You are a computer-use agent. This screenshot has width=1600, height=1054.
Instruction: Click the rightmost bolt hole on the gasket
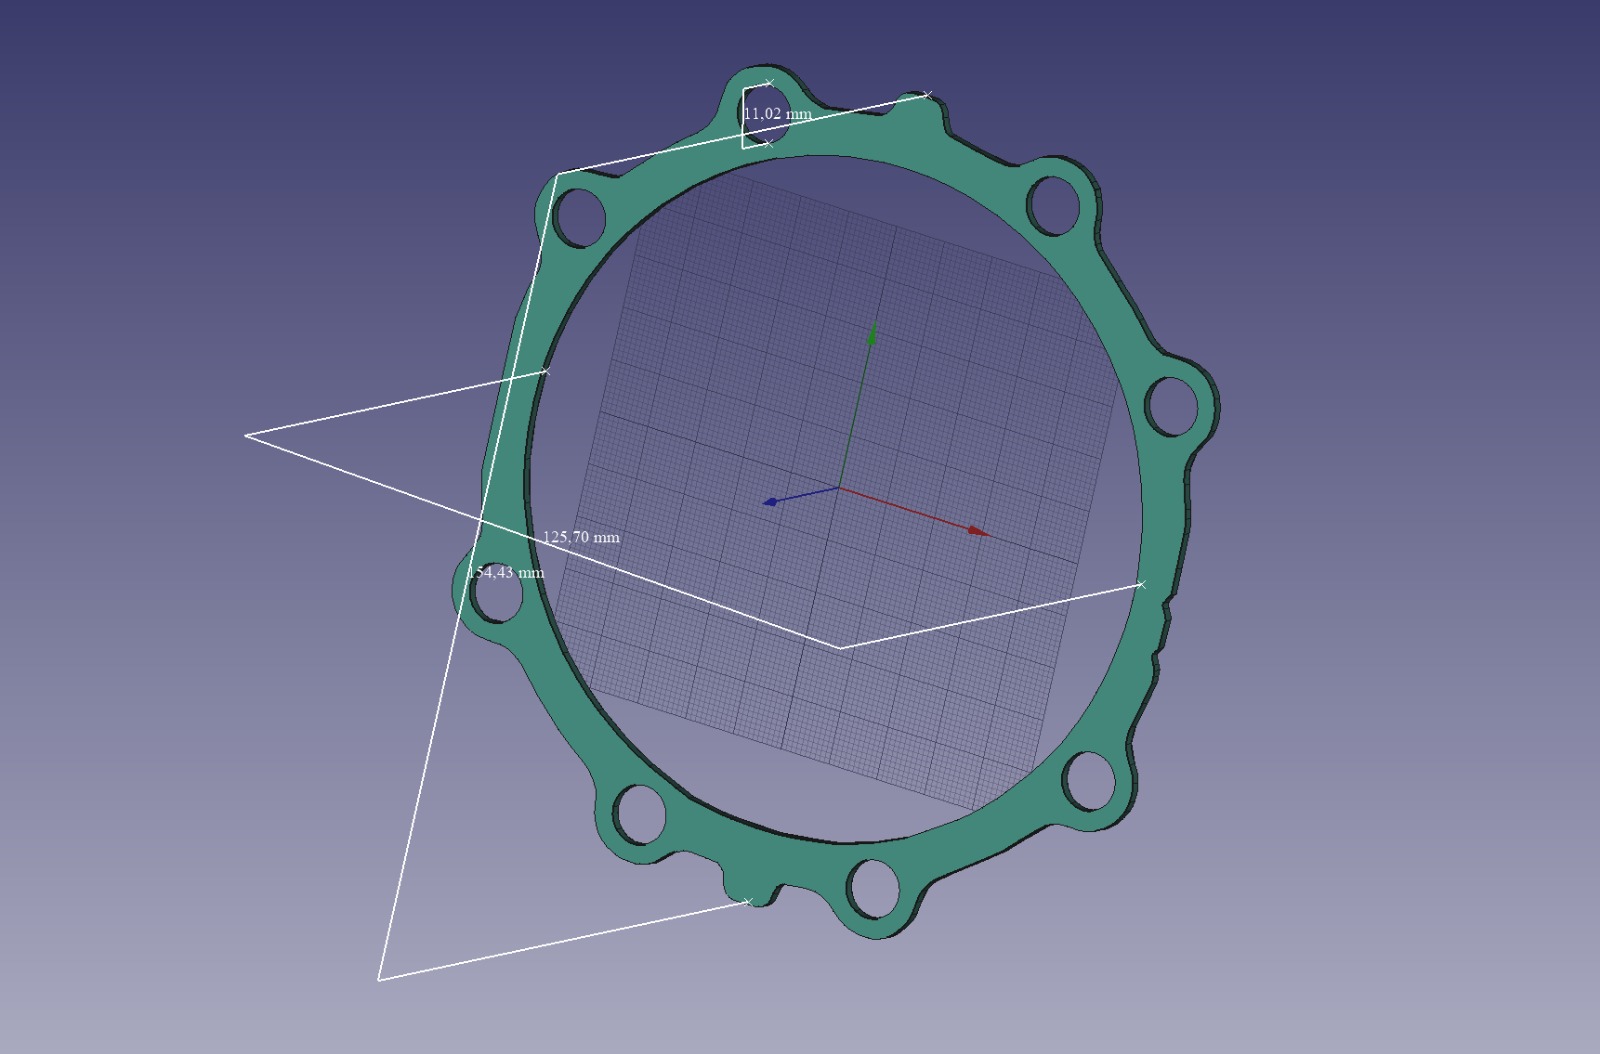point(1171,405)
